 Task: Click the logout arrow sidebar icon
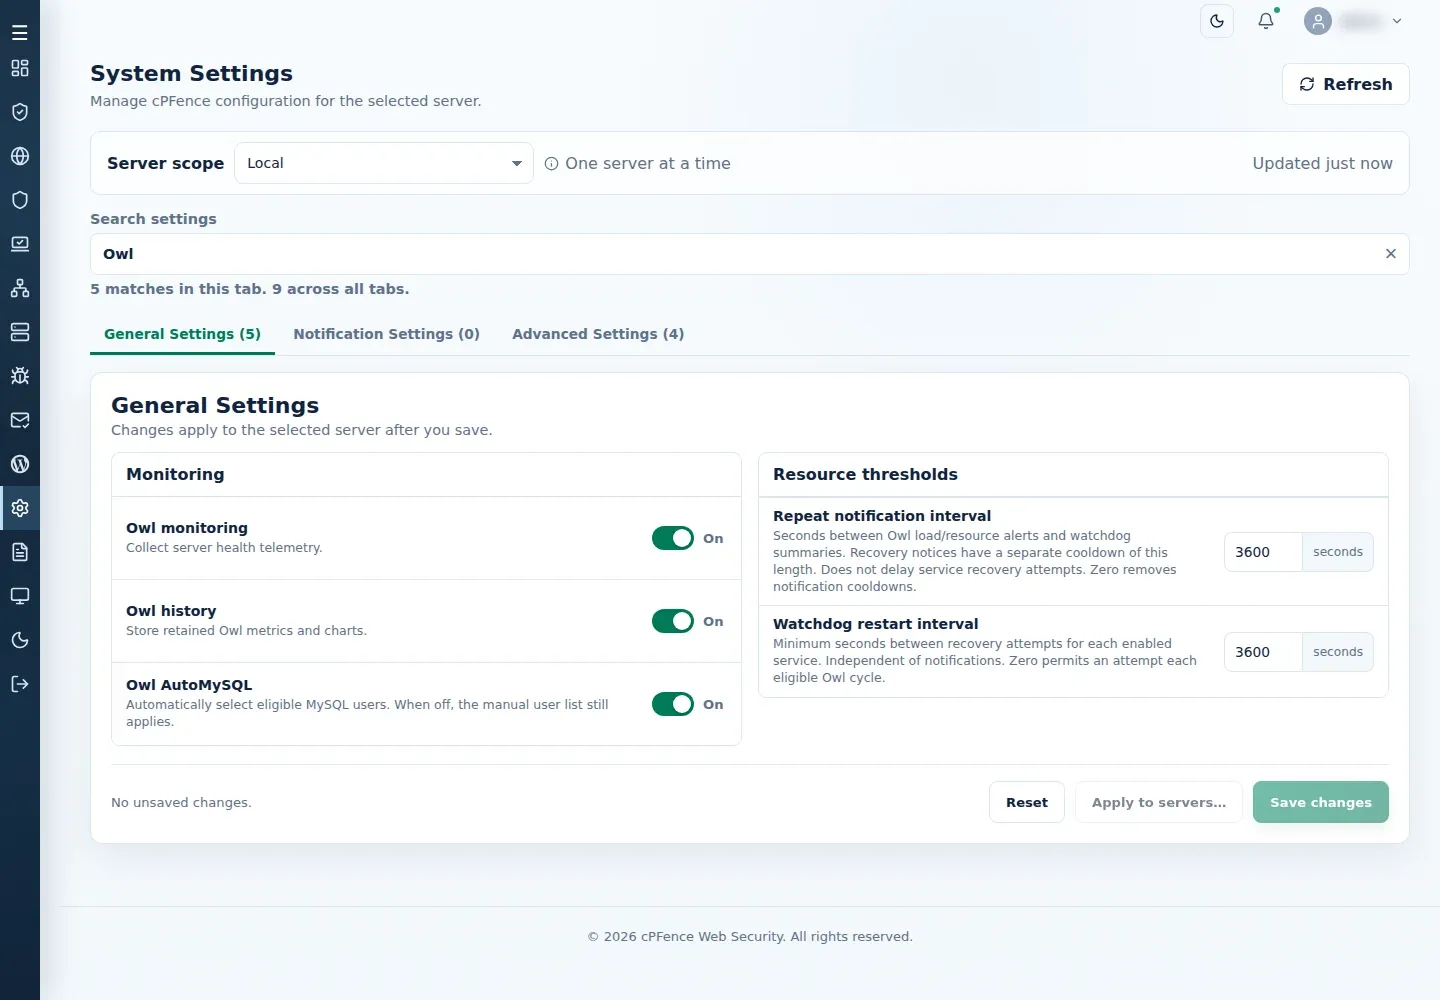click(20, 684)
